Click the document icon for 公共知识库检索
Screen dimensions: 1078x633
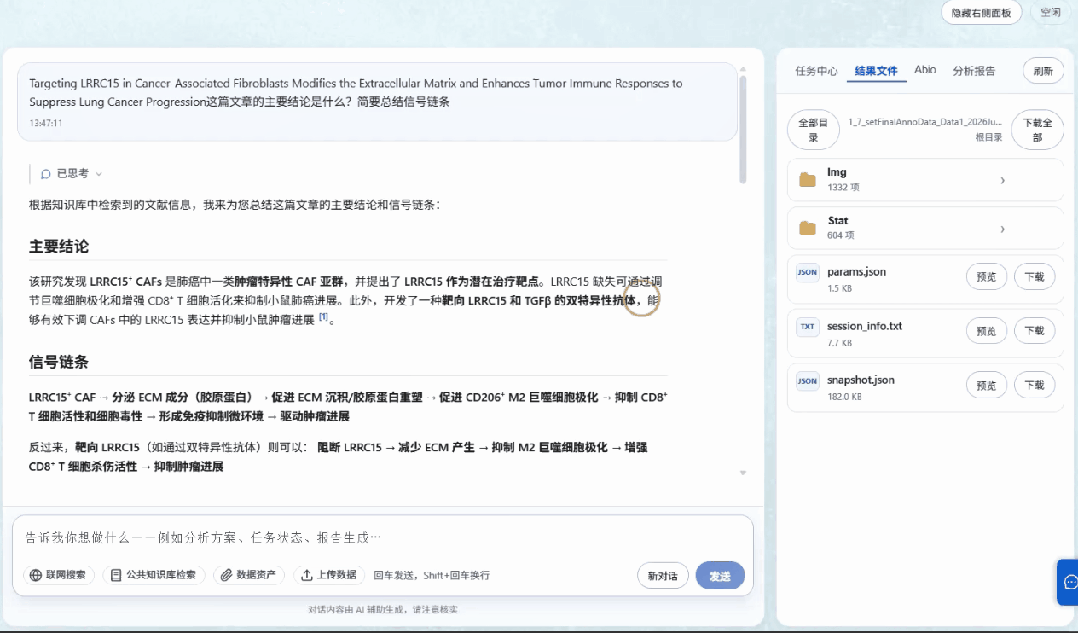click(116, 575)
